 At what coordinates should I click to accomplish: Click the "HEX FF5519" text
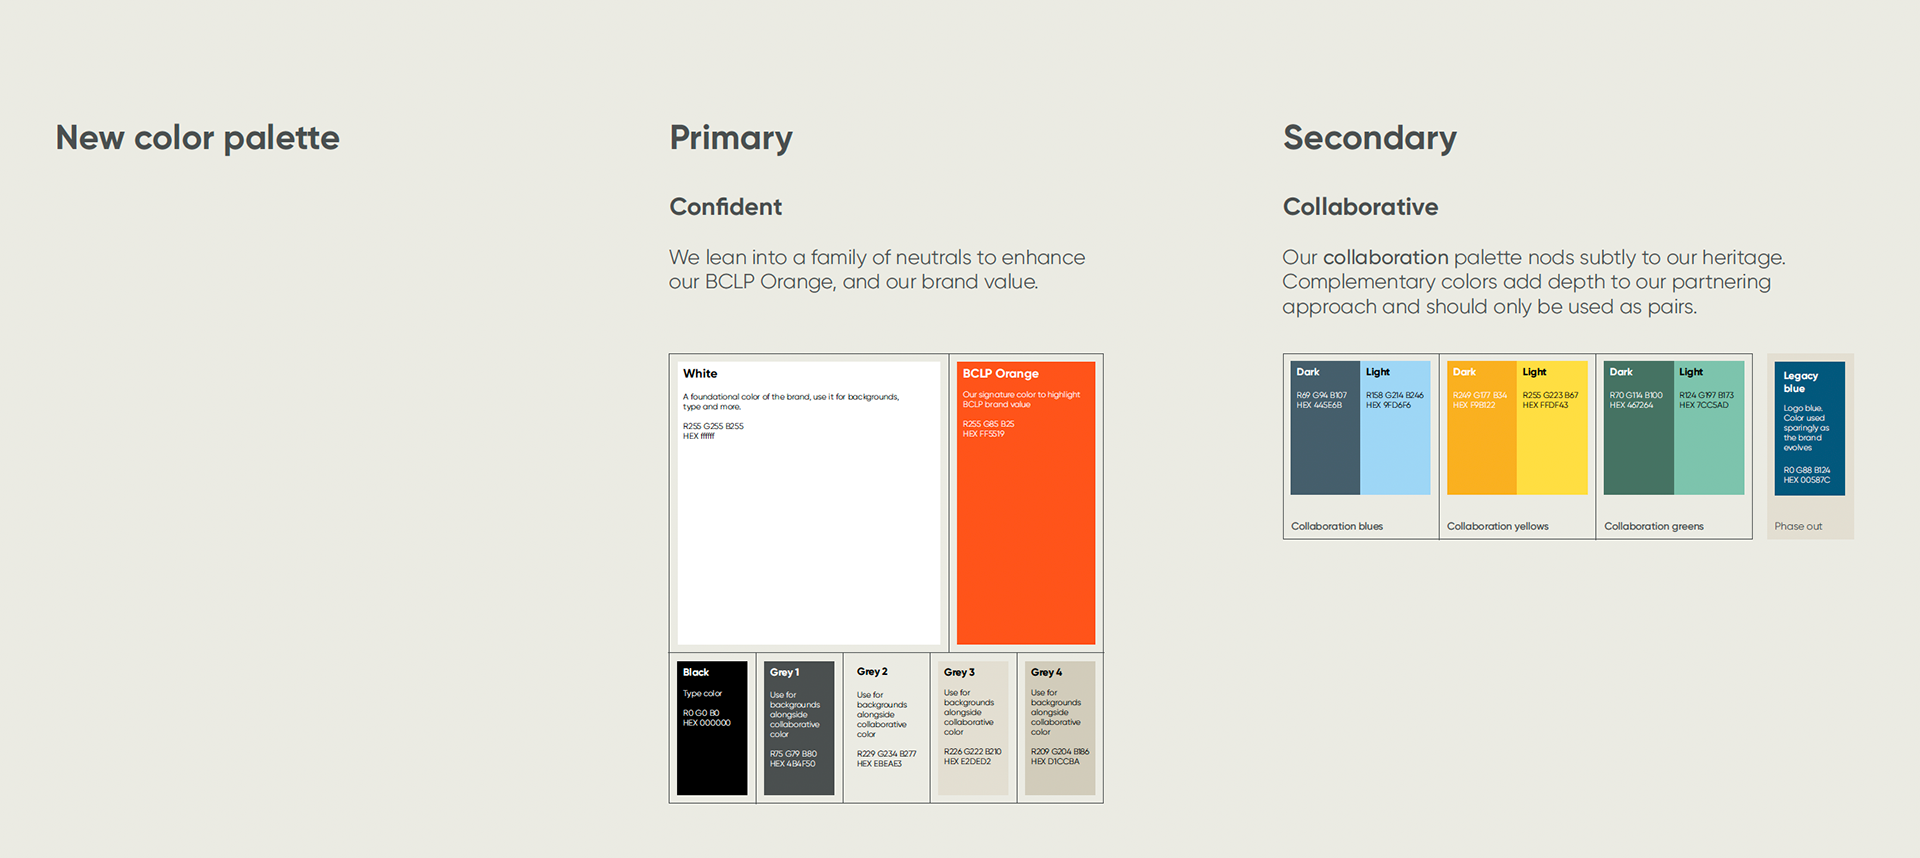pos(984,434)
